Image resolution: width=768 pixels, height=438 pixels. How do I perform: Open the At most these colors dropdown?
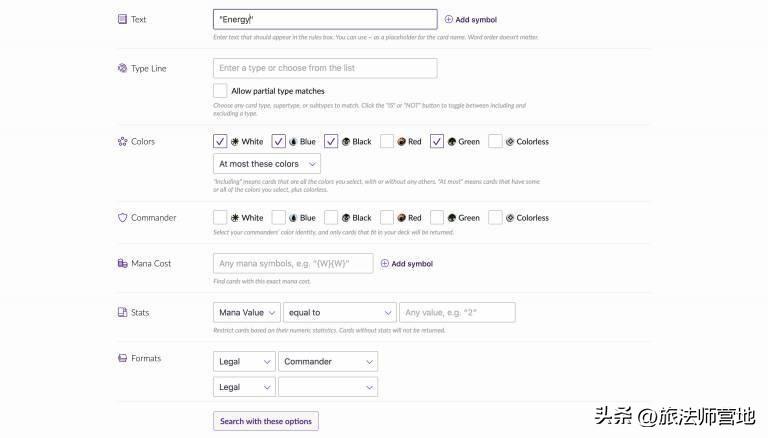coord(267,164)
